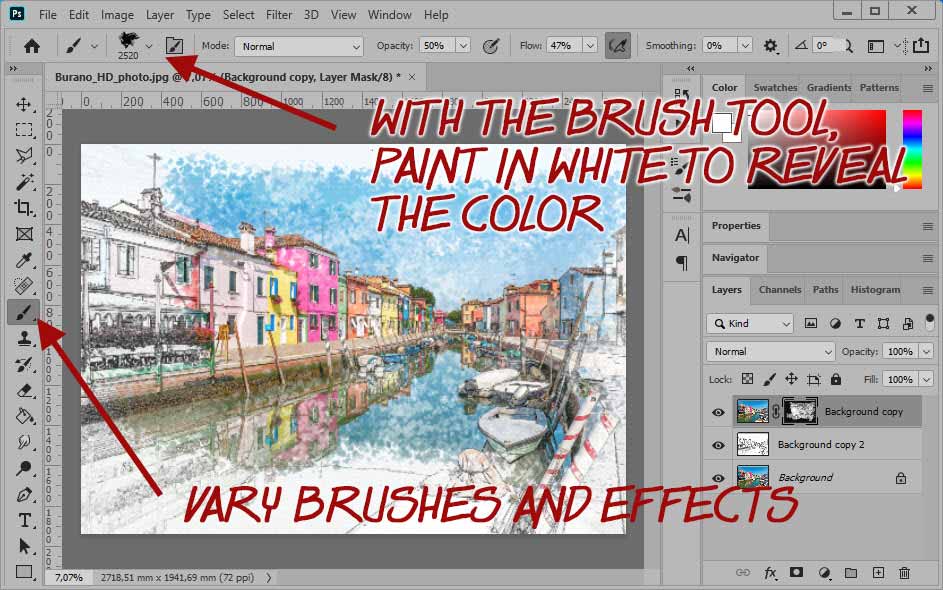Viewport: 943px width, 590px height.
Task: Open the Flow dropdown
Action: tap(590, 46)
